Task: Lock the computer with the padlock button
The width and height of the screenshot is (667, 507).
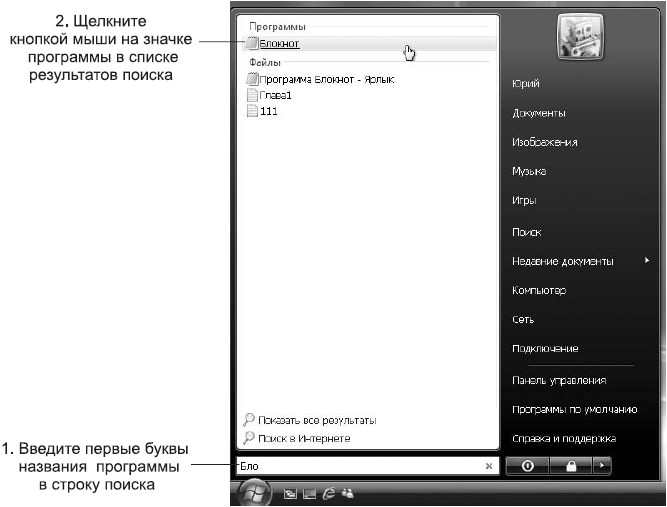Action: (x=569, y=466)
